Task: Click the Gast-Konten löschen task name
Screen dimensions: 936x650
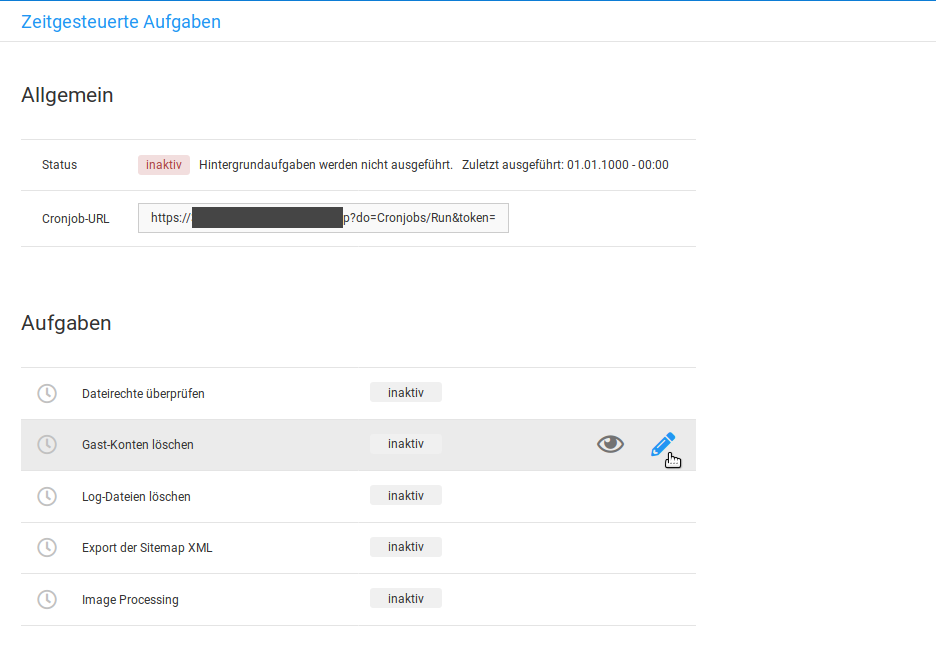Action: pyautogui.click(x=138, y=445)
